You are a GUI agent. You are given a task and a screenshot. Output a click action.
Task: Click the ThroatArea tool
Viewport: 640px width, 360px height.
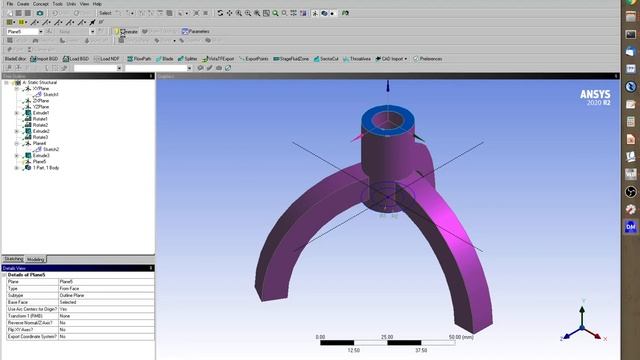(357, 59)
